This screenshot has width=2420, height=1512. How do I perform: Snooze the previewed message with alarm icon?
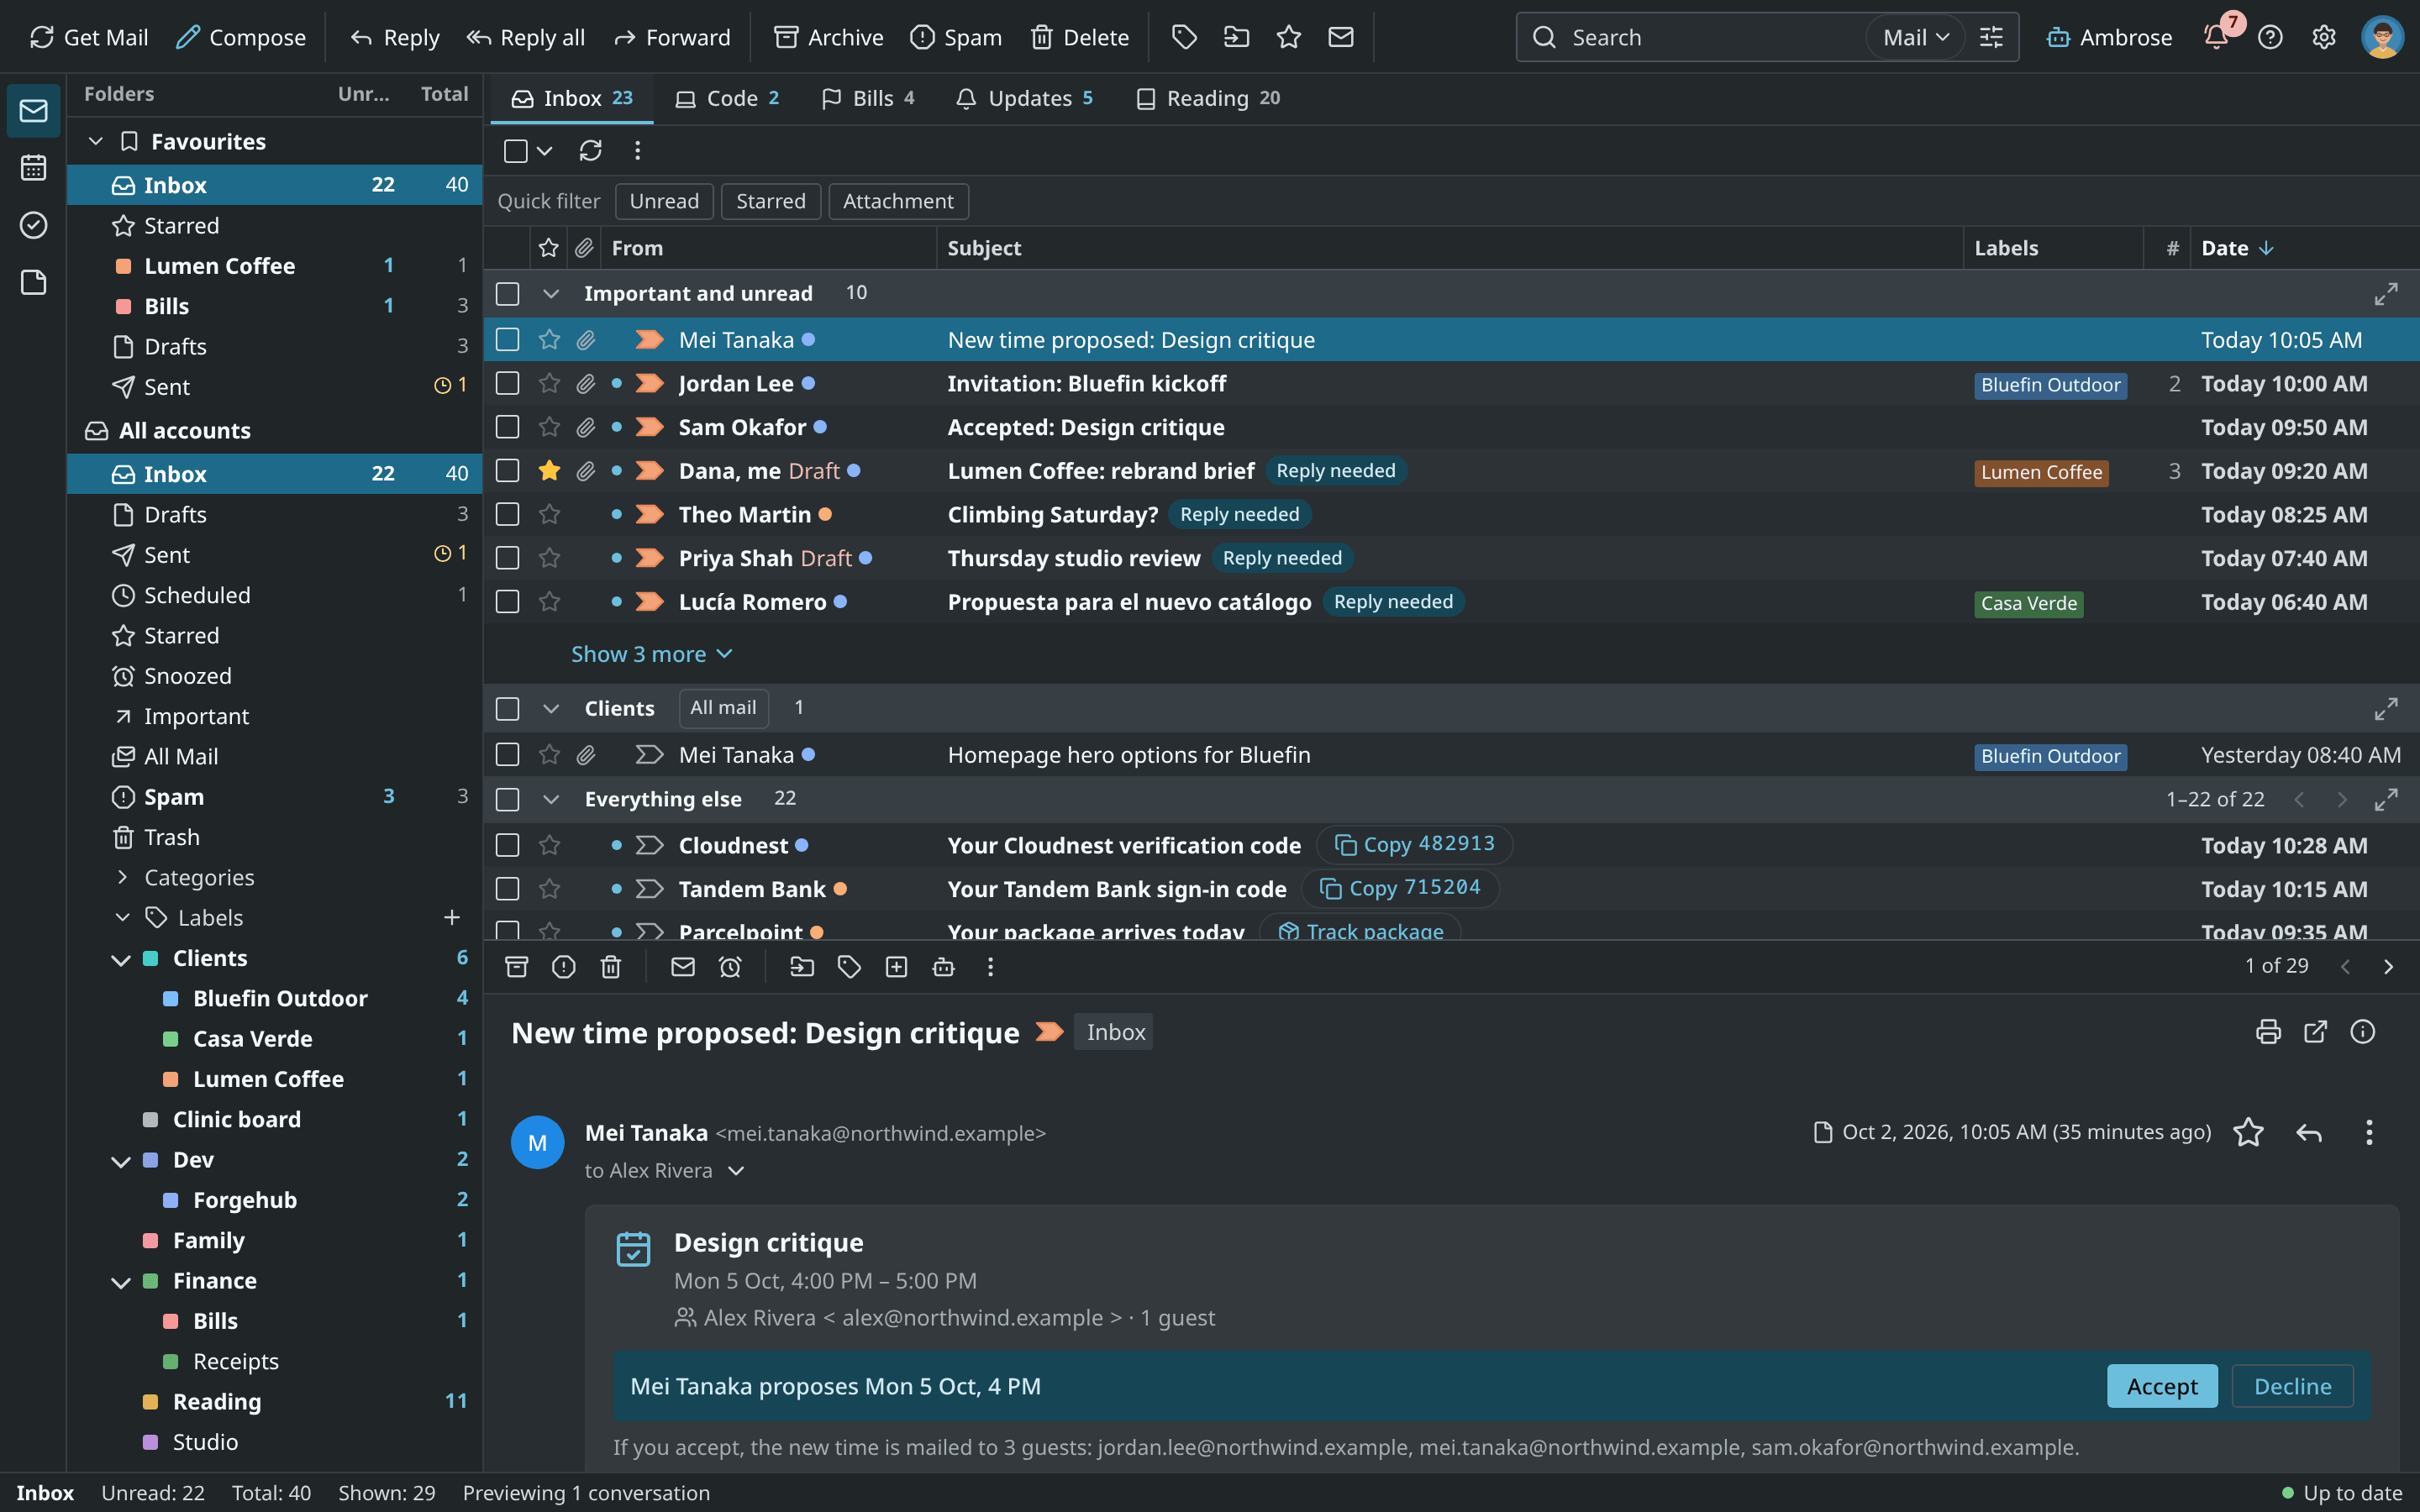pyautogui.click(x=730, y=967)
